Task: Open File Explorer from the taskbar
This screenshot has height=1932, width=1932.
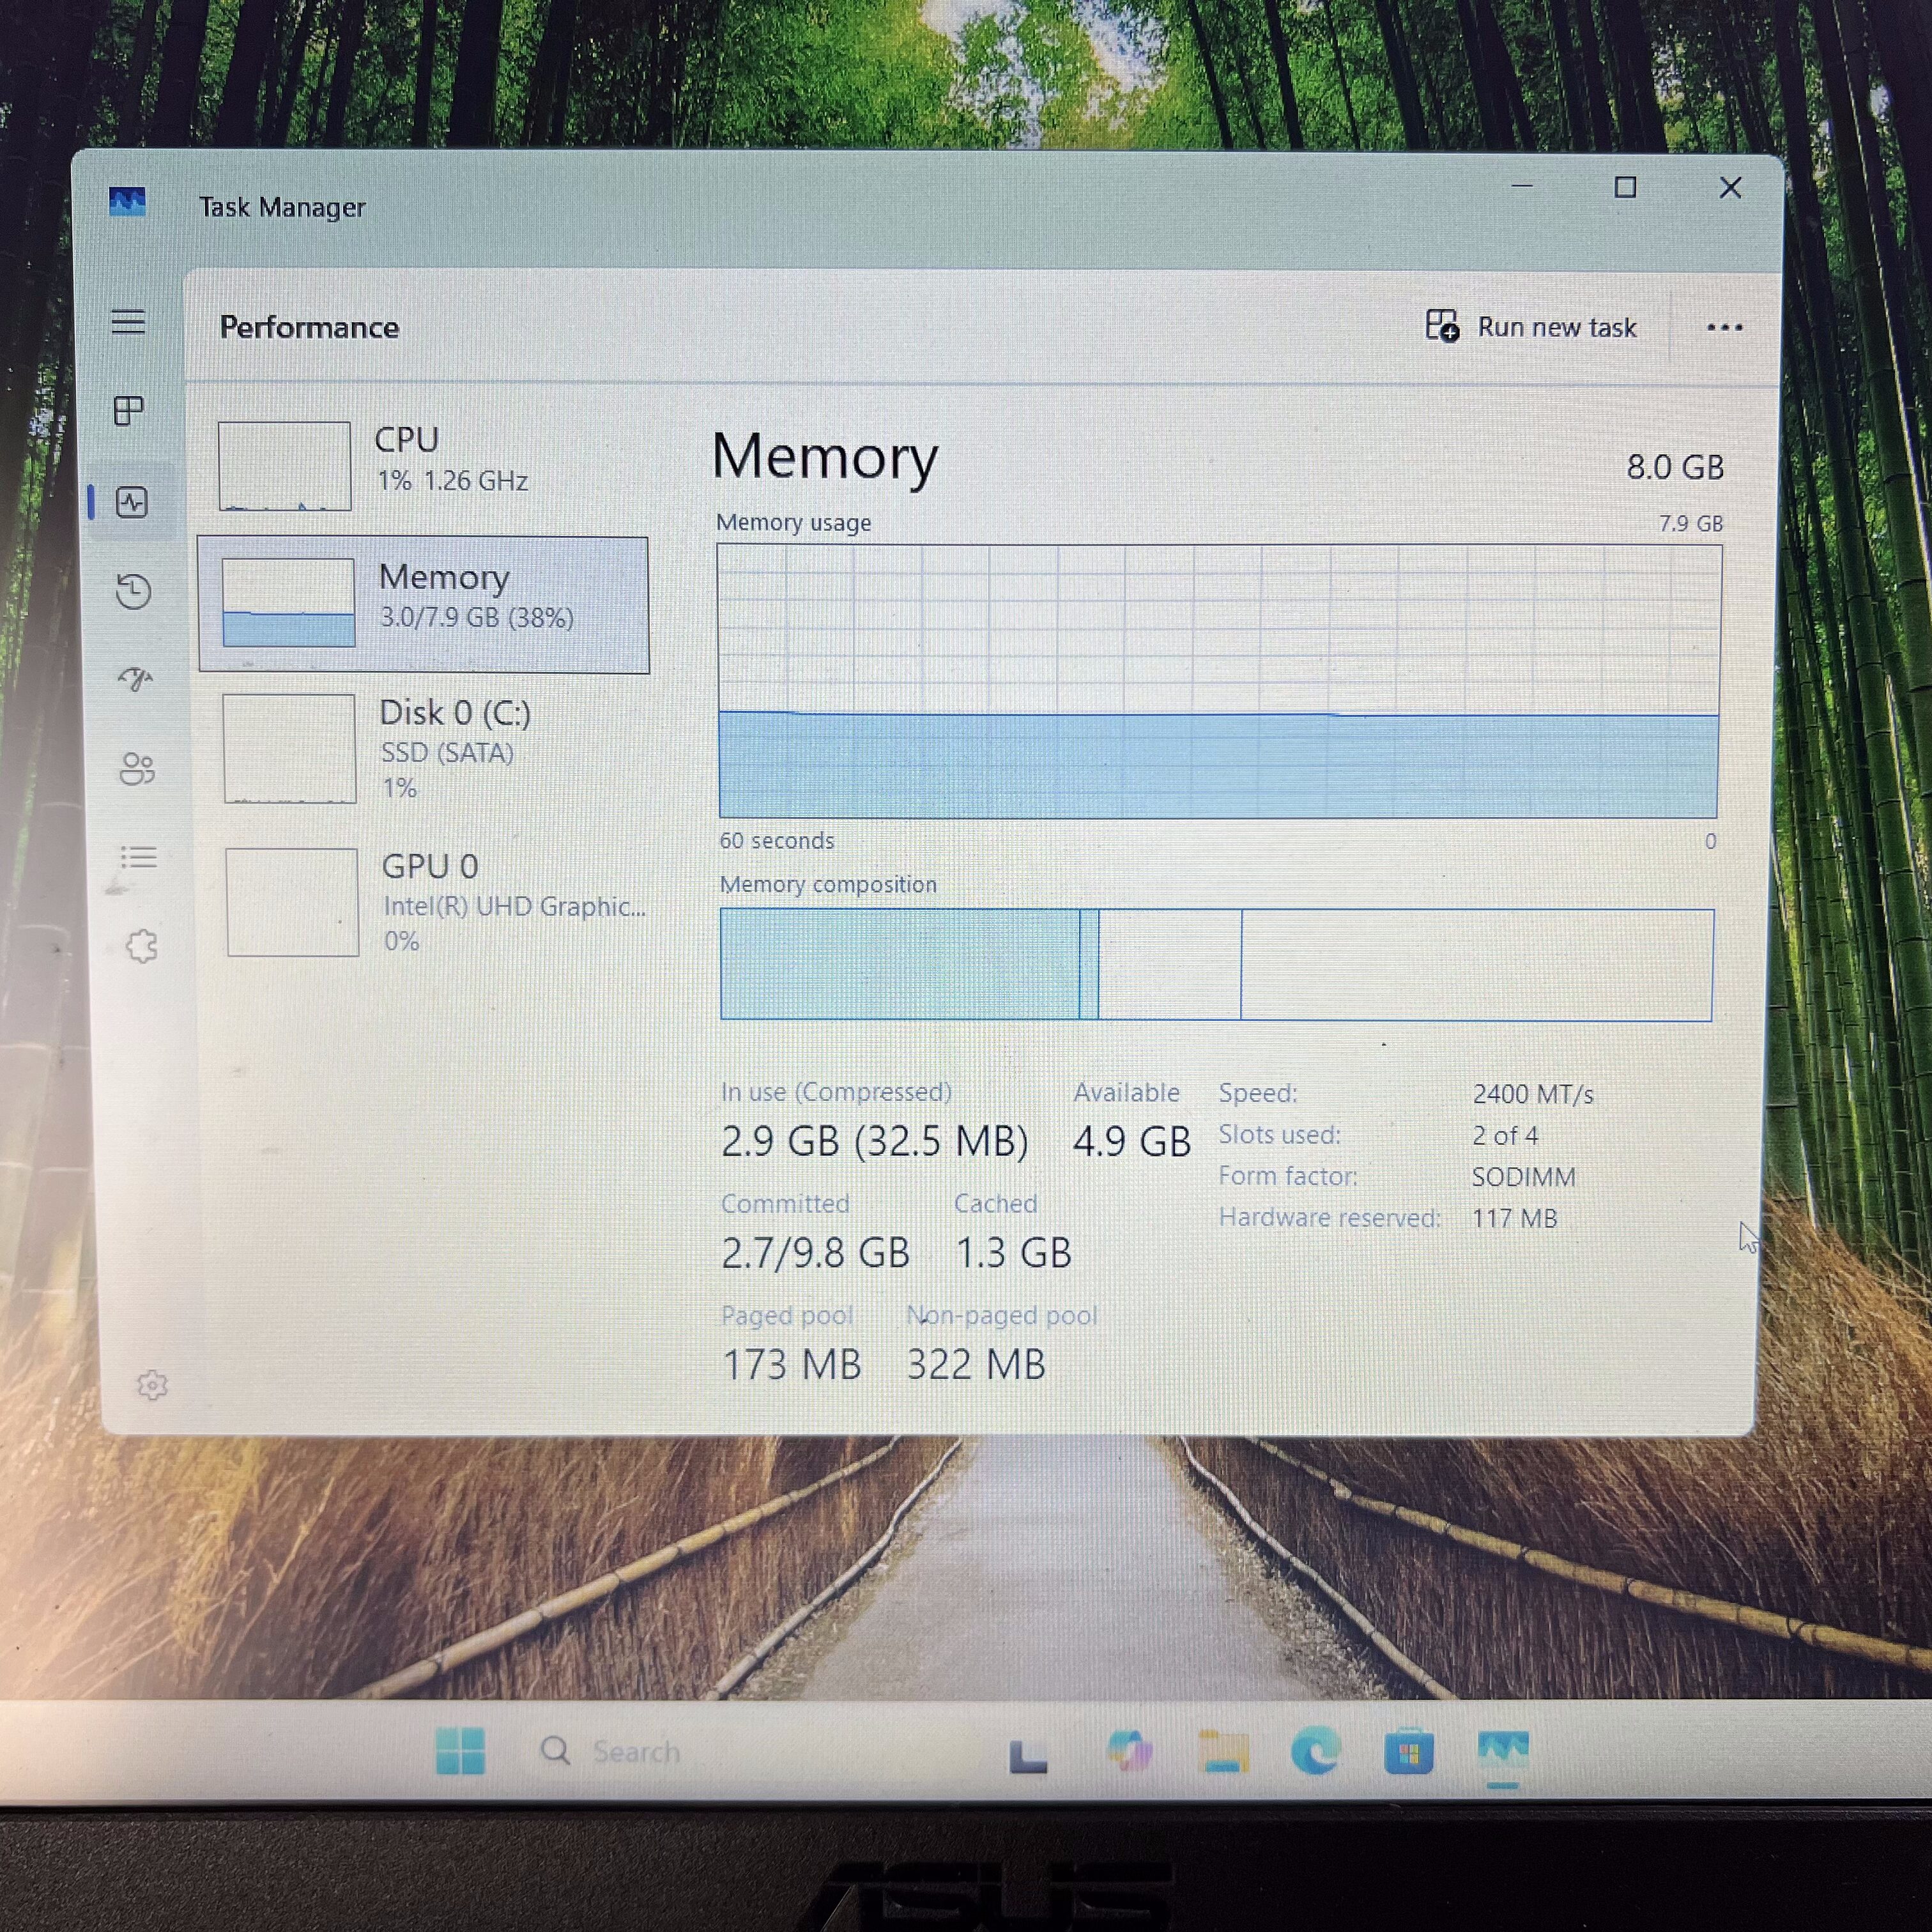Action: [x=1223, y=1752]
